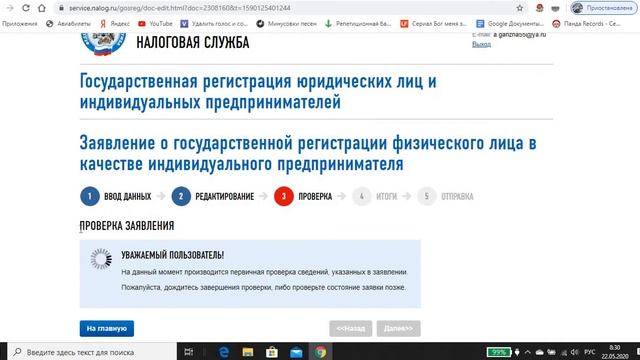Bookmark this page with the star icon
Viewport: 640px width, 360px height.
[520, 8]
